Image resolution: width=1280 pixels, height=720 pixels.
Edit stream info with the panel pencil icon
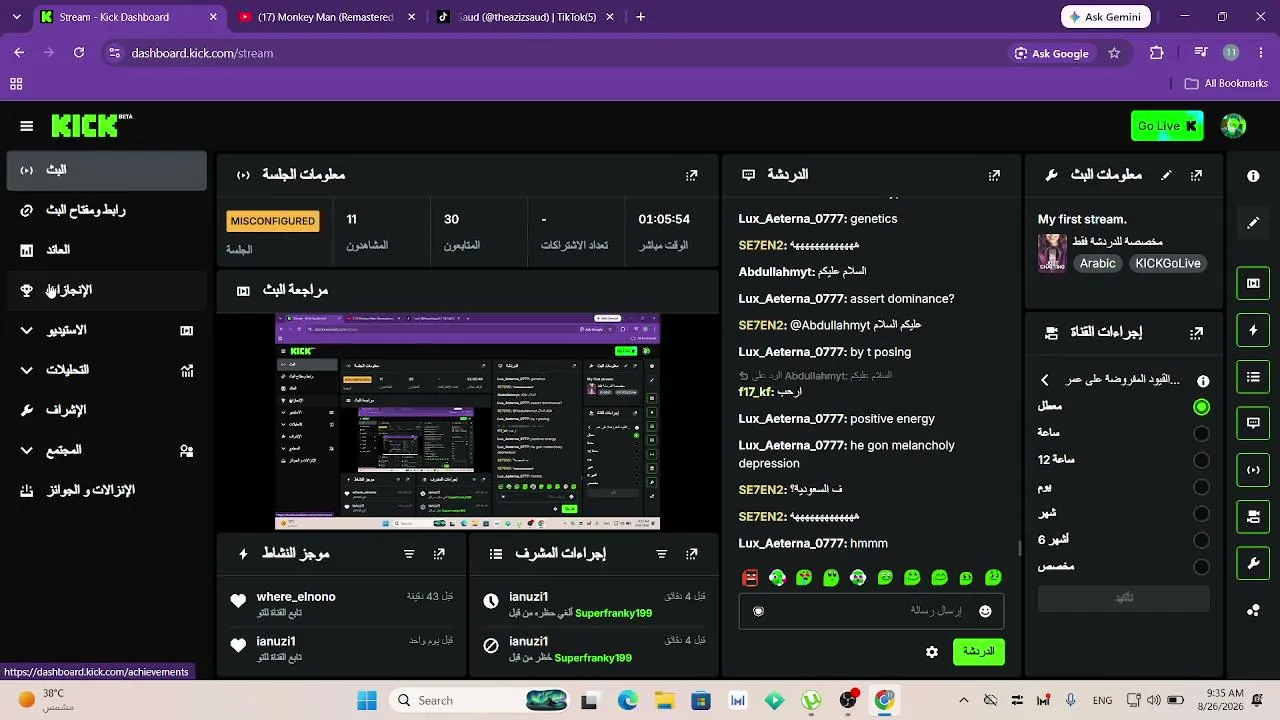(1166, 175)
